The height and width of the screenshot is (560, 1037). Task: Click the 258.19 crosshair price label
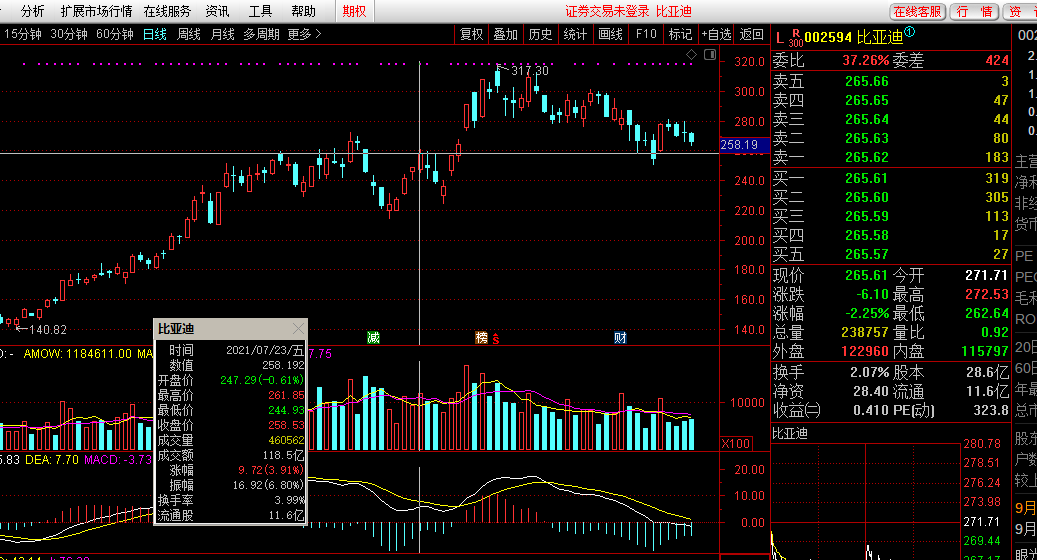click(x=743, y=145)
